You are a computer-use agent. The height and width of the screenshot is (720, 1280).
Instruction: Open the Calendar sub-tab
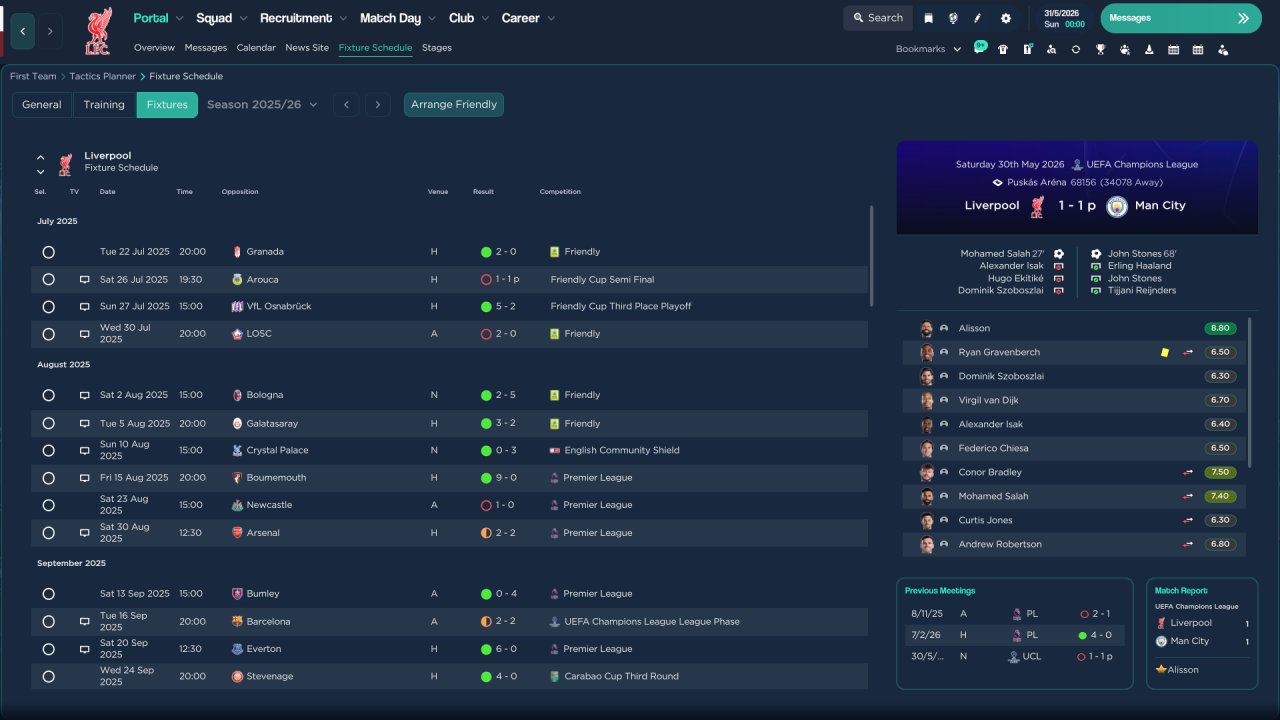pos(256,48)
